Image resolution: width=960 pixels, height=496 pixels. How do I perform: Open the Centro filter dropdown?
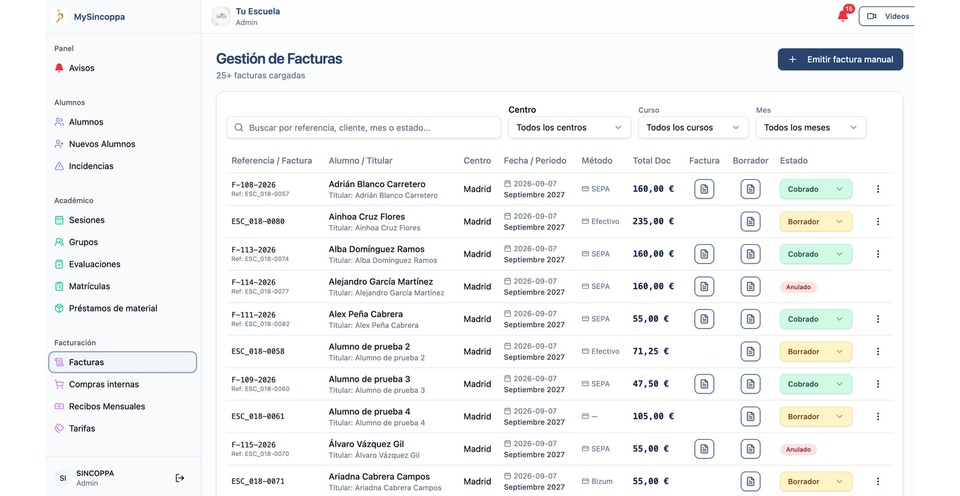[569, 127]
